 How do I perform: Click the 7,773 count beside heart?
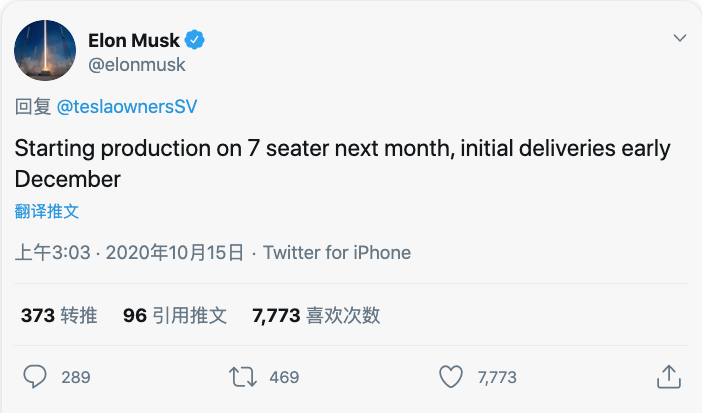[x=497, y=377]
